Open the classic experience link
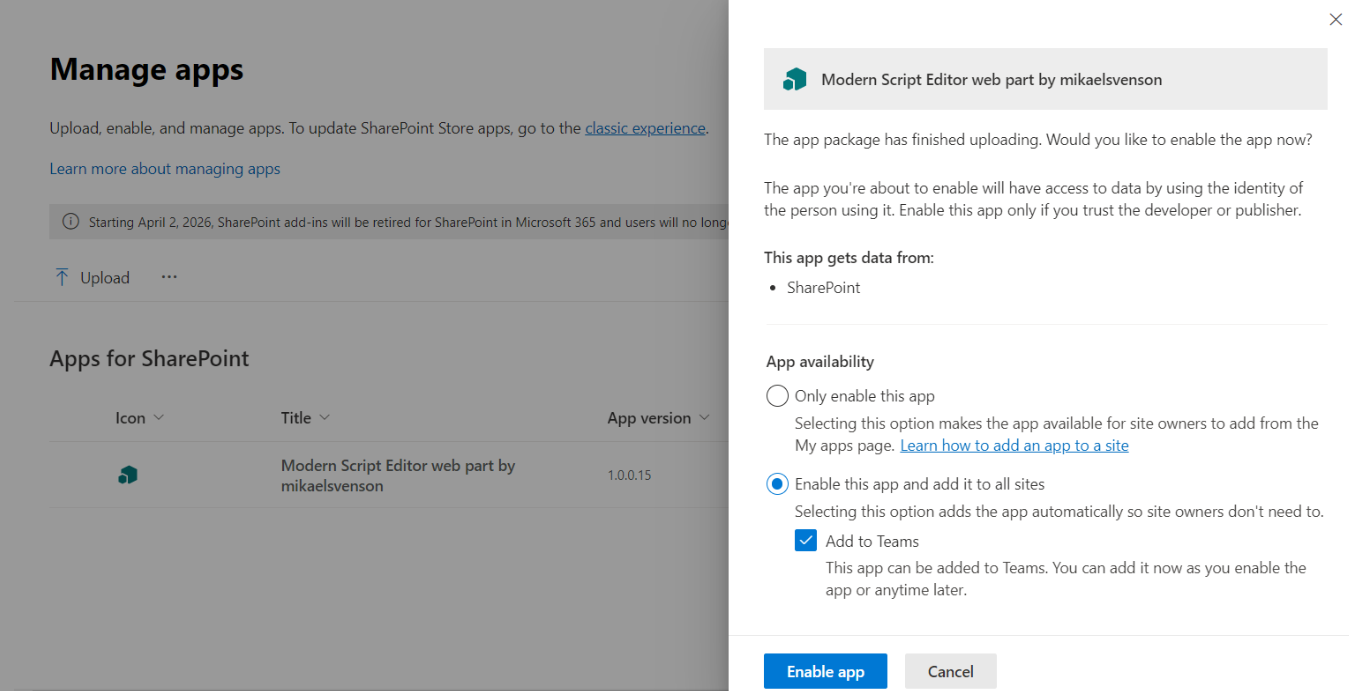 644,128
